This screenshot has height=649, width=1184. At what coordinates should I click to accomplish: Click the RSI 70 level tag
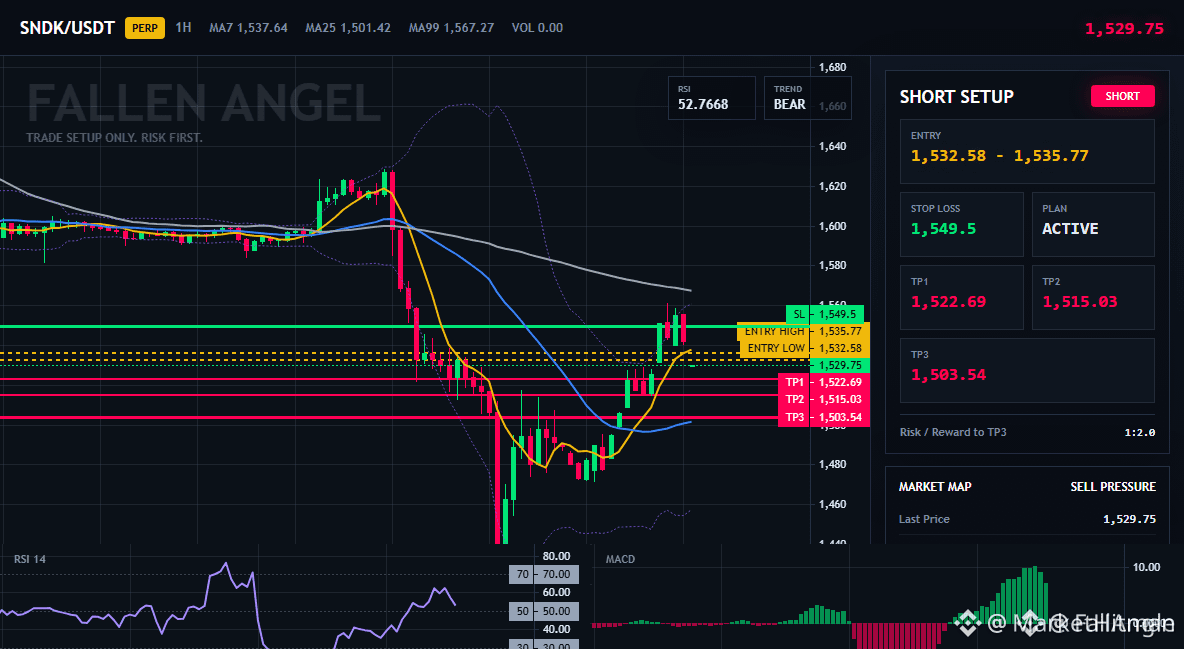point(544,574)
